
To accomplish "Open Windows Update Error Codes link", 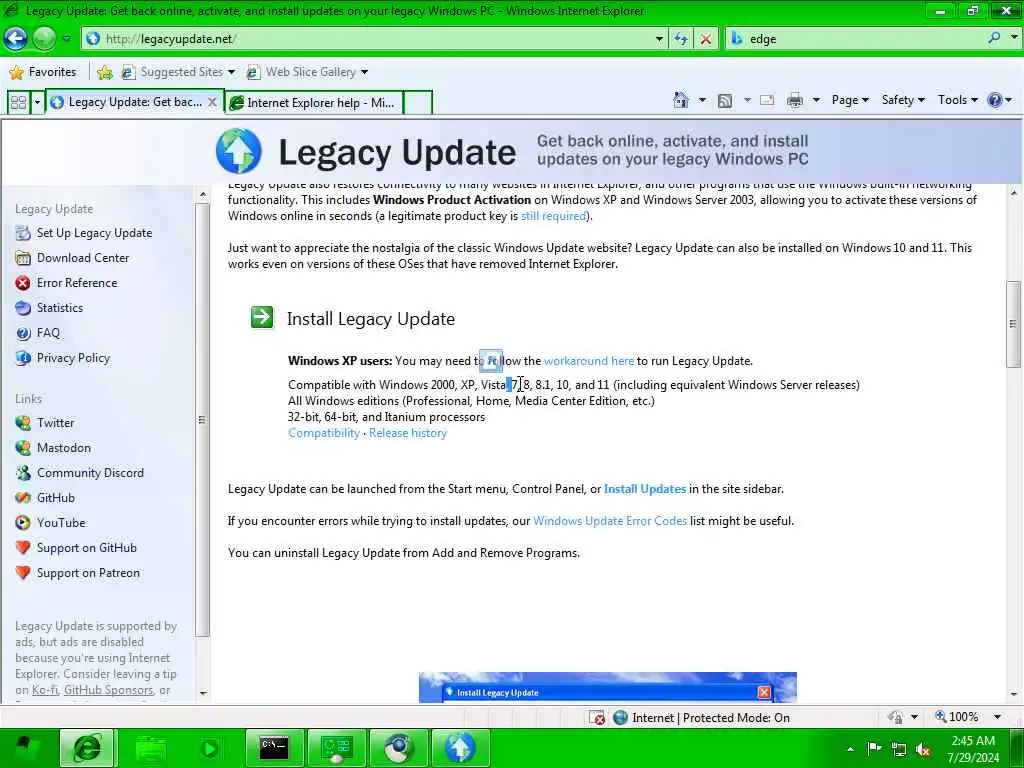I will coord(609,520).
